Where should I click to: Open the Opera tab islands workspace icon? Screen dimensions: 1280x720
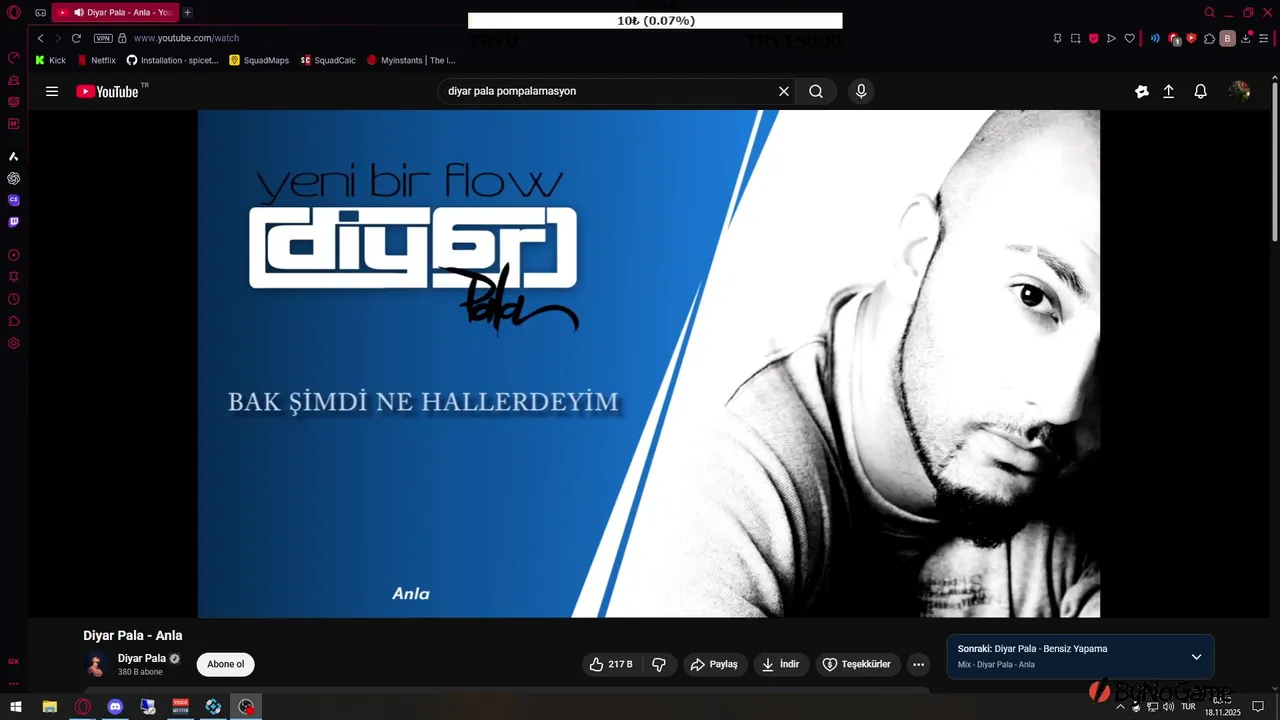[40, 13]
